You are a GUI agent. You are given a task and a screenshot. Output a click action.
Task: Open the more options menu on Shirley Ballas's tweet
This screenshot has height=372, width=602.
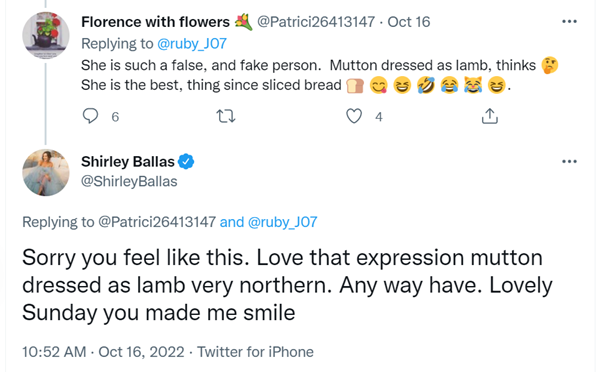click(569, 161)
